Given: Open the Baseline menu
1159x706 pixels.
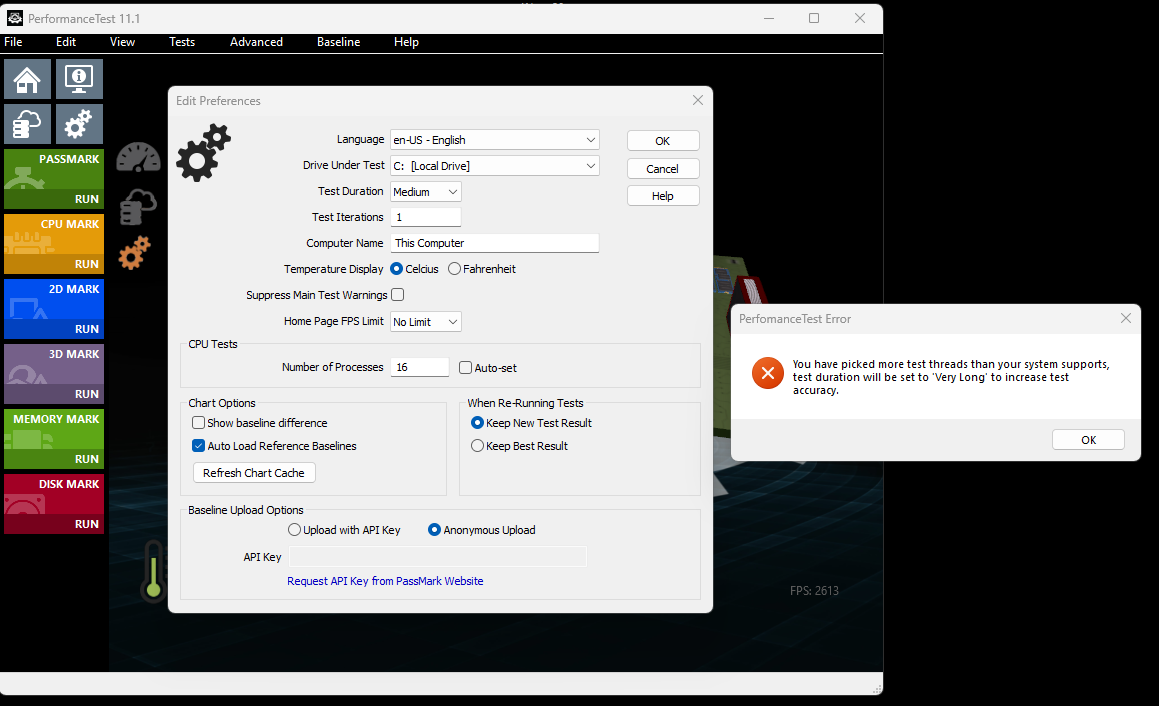Looking at the screenshot, I should click(339, 42).
